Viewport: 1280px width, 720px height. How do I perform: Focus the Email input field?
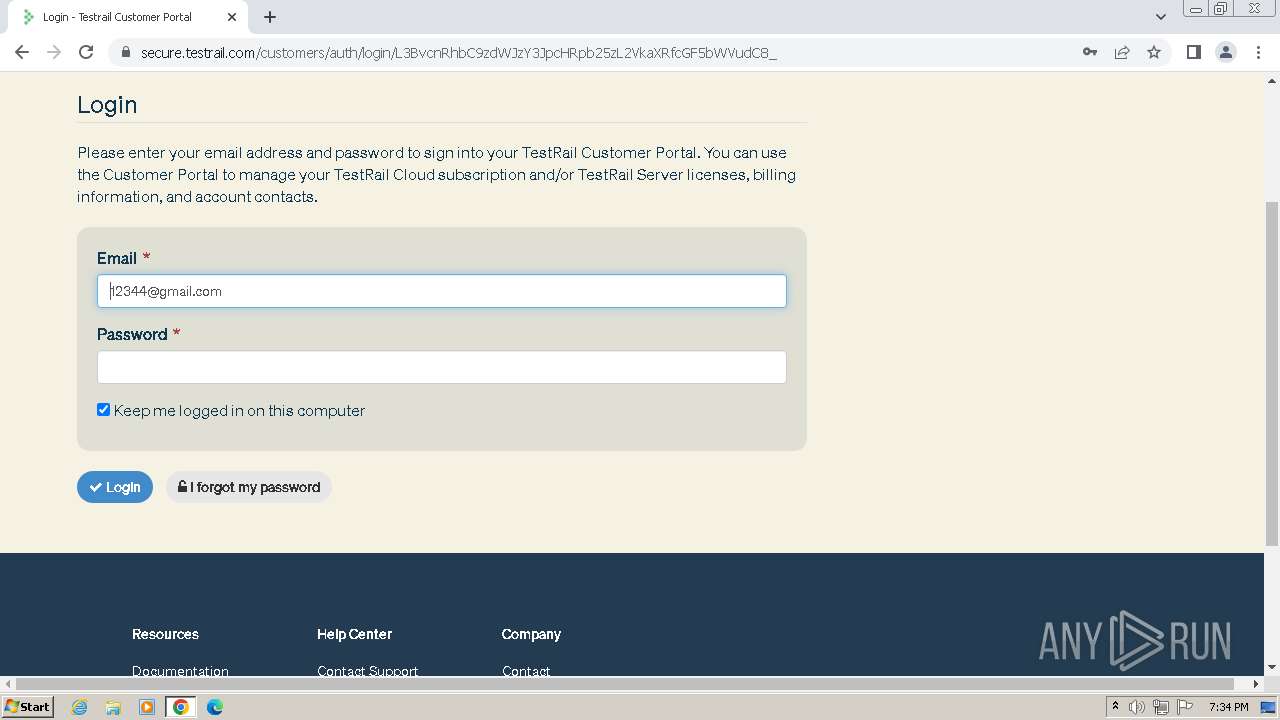442,291
